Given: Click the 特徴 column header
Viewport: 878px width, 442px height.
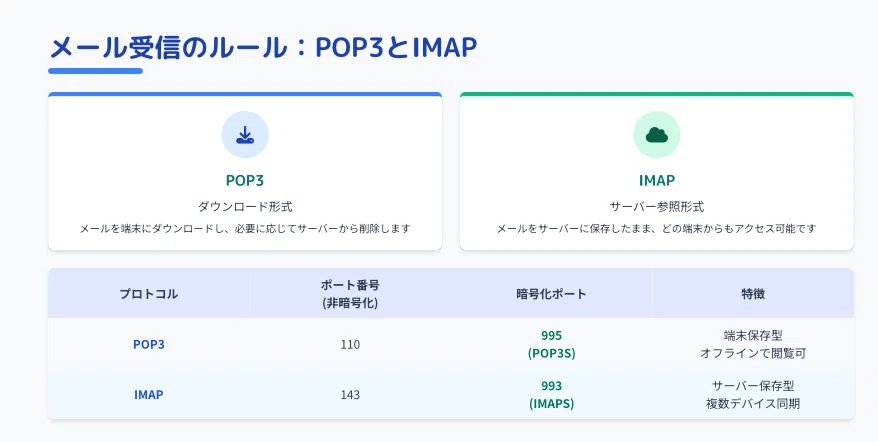Looking at the screenshot, I should tap(753, 294).
